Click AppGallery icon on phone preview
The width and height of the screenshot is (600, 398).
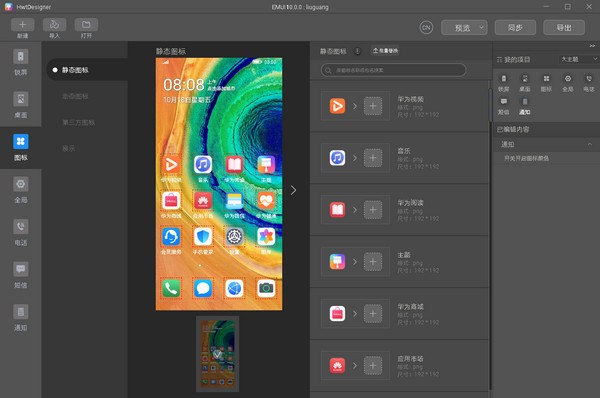point(203,201)
